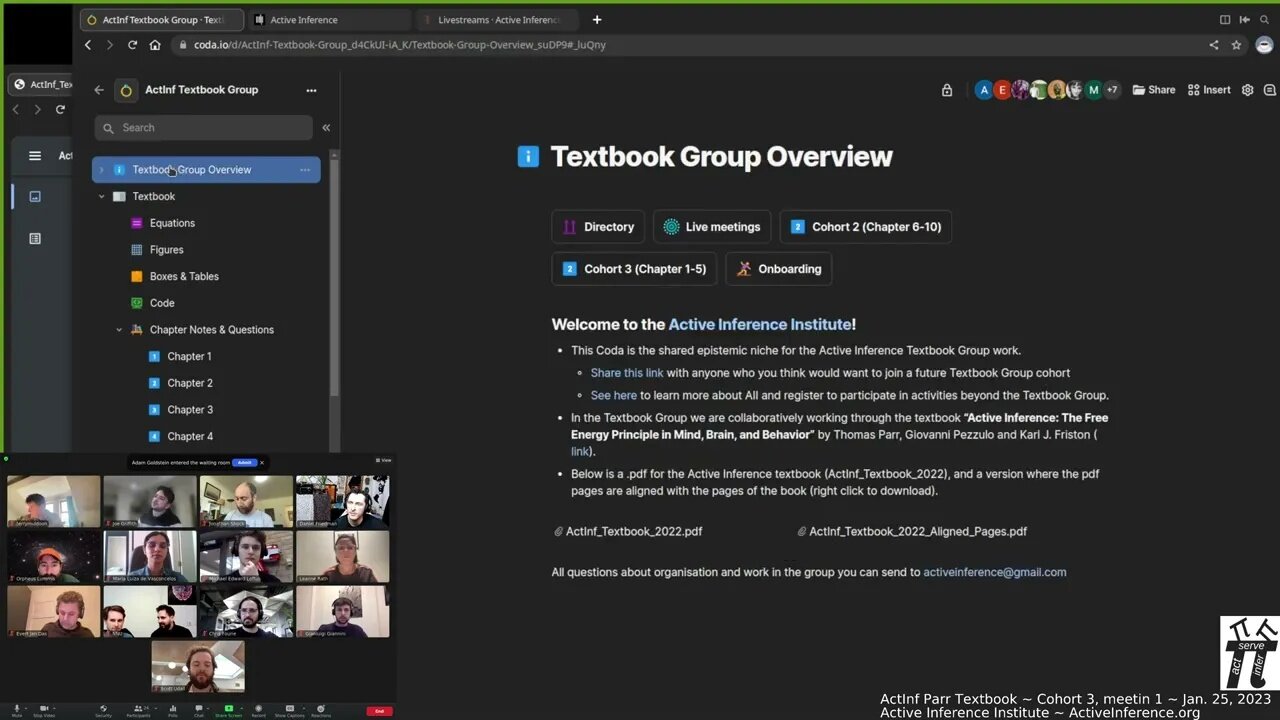Go back in browser history
Image resolution: width=1280 pixels, height=720 pixels.
(x=88, y=45)
